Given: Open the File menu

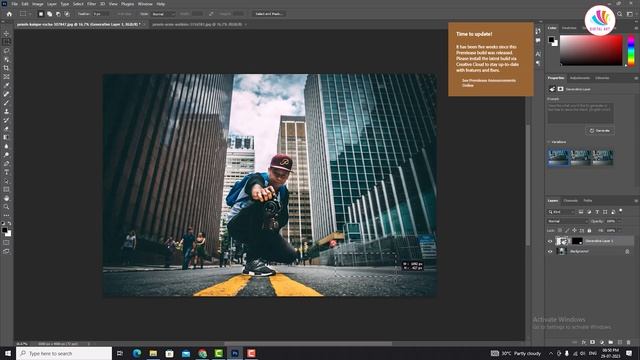Looking at the screenshot, I should [15, 4].
